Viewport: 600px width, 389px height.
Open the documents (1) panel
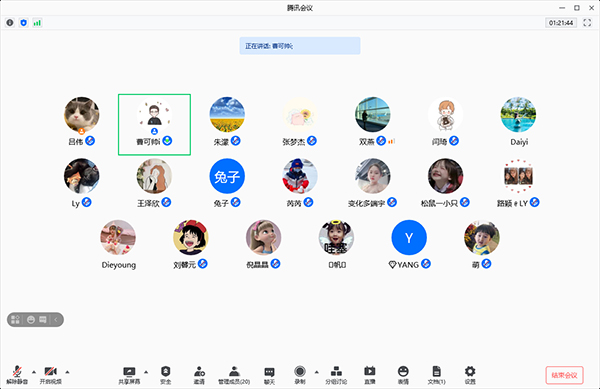[436, 374]
